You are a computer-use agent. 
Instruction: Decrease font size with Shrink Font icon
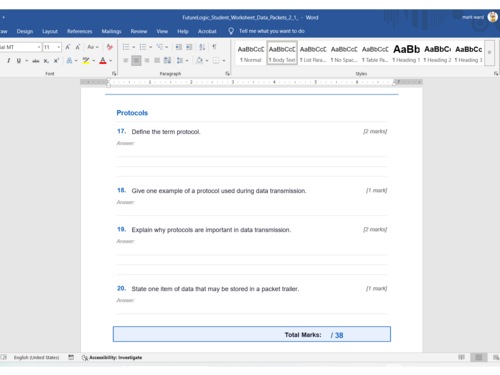tap(78, 47)
